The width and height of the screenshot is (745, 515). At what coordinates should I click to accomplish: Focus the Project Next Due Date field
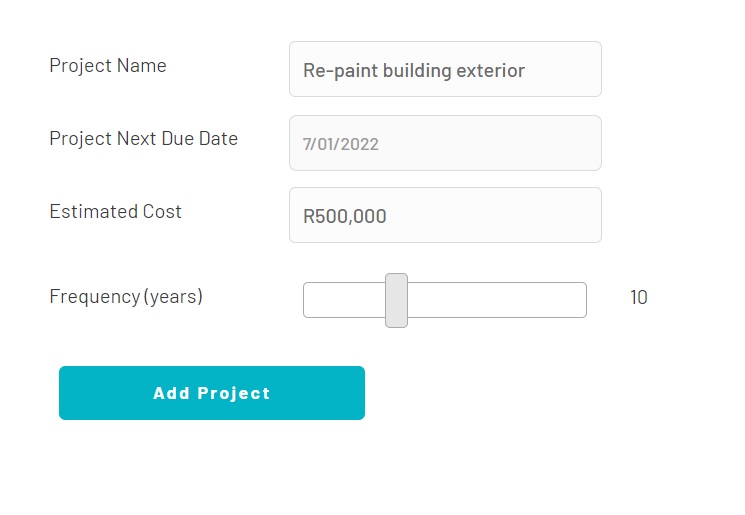click(445, 143)
